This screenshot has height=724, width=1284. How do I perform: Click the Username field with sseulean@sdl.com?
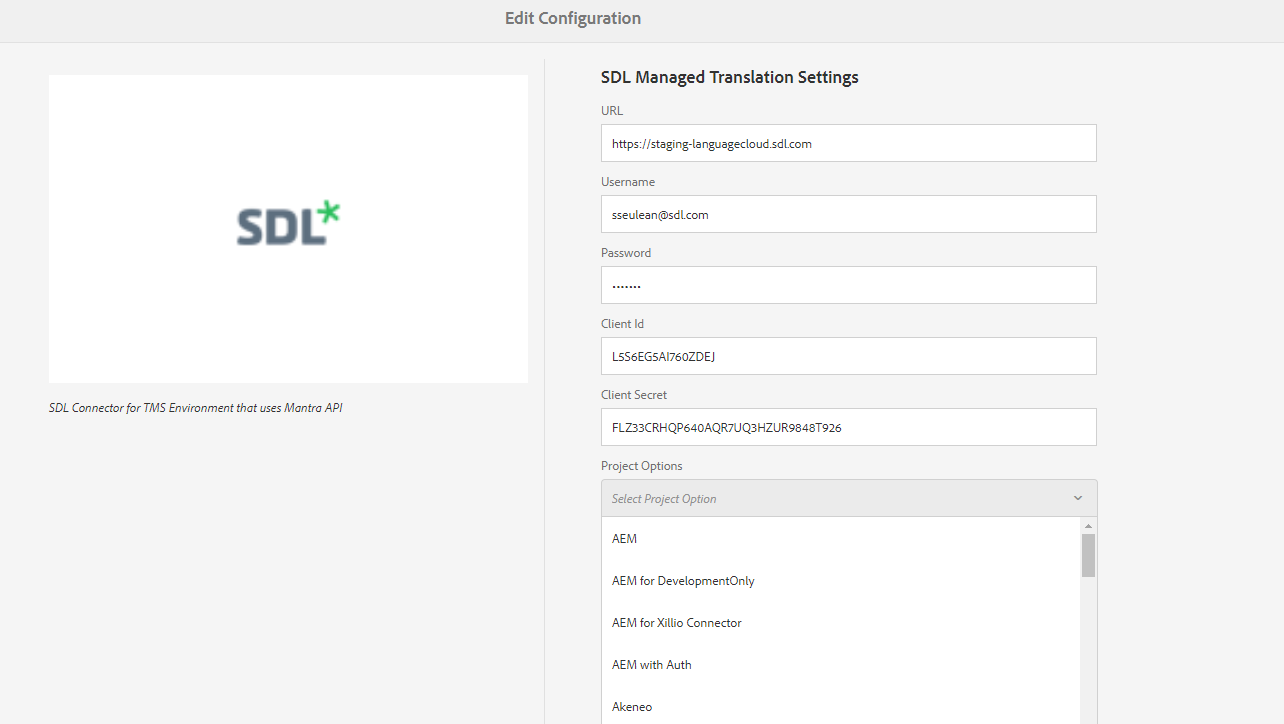(x=848, y=214)
